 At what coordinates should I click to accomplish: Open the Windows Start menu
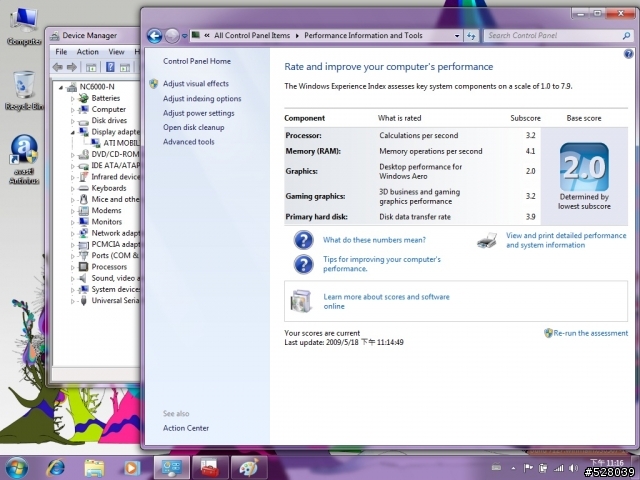[x=16, y=468]
